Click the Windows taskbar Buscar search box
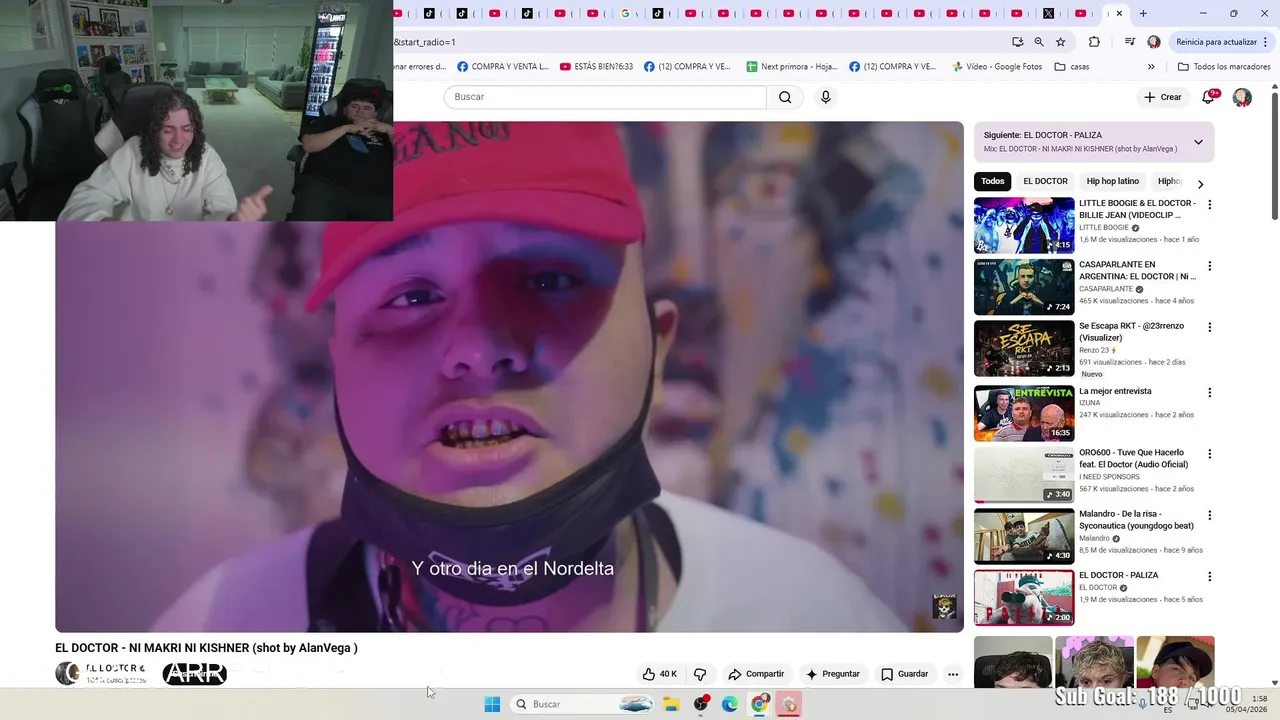The width and height of the screenshot is (1280, 720). (x=584, y=704)
